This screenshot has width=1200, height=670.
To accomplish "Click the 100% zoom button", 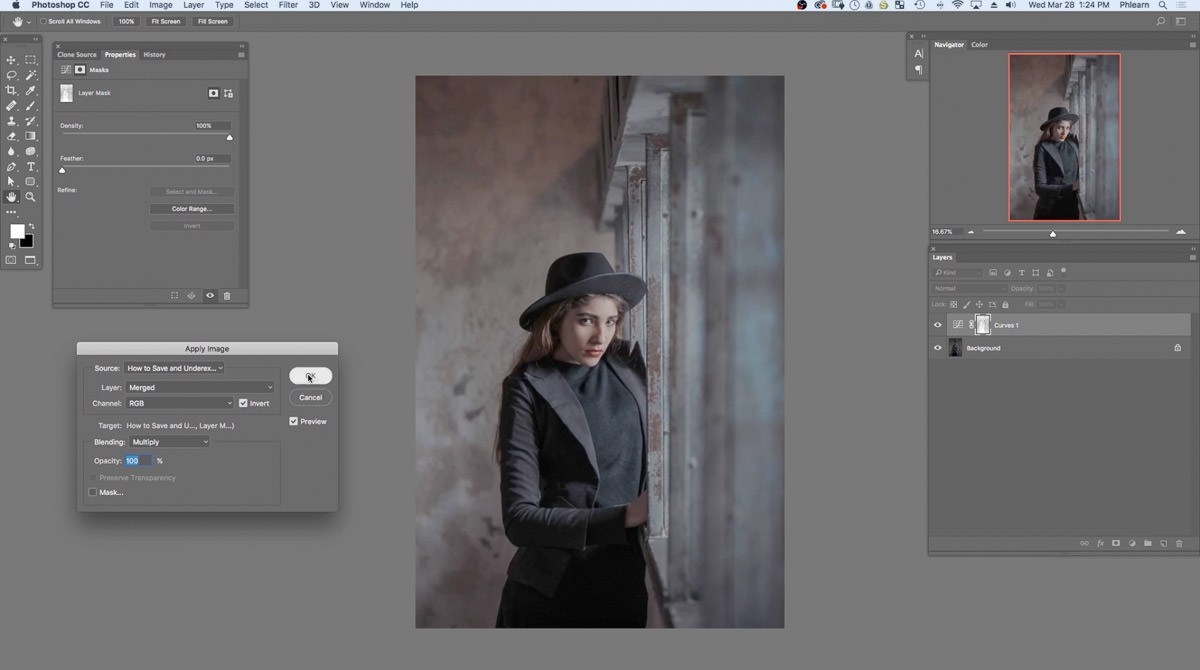I will (126, 21).
